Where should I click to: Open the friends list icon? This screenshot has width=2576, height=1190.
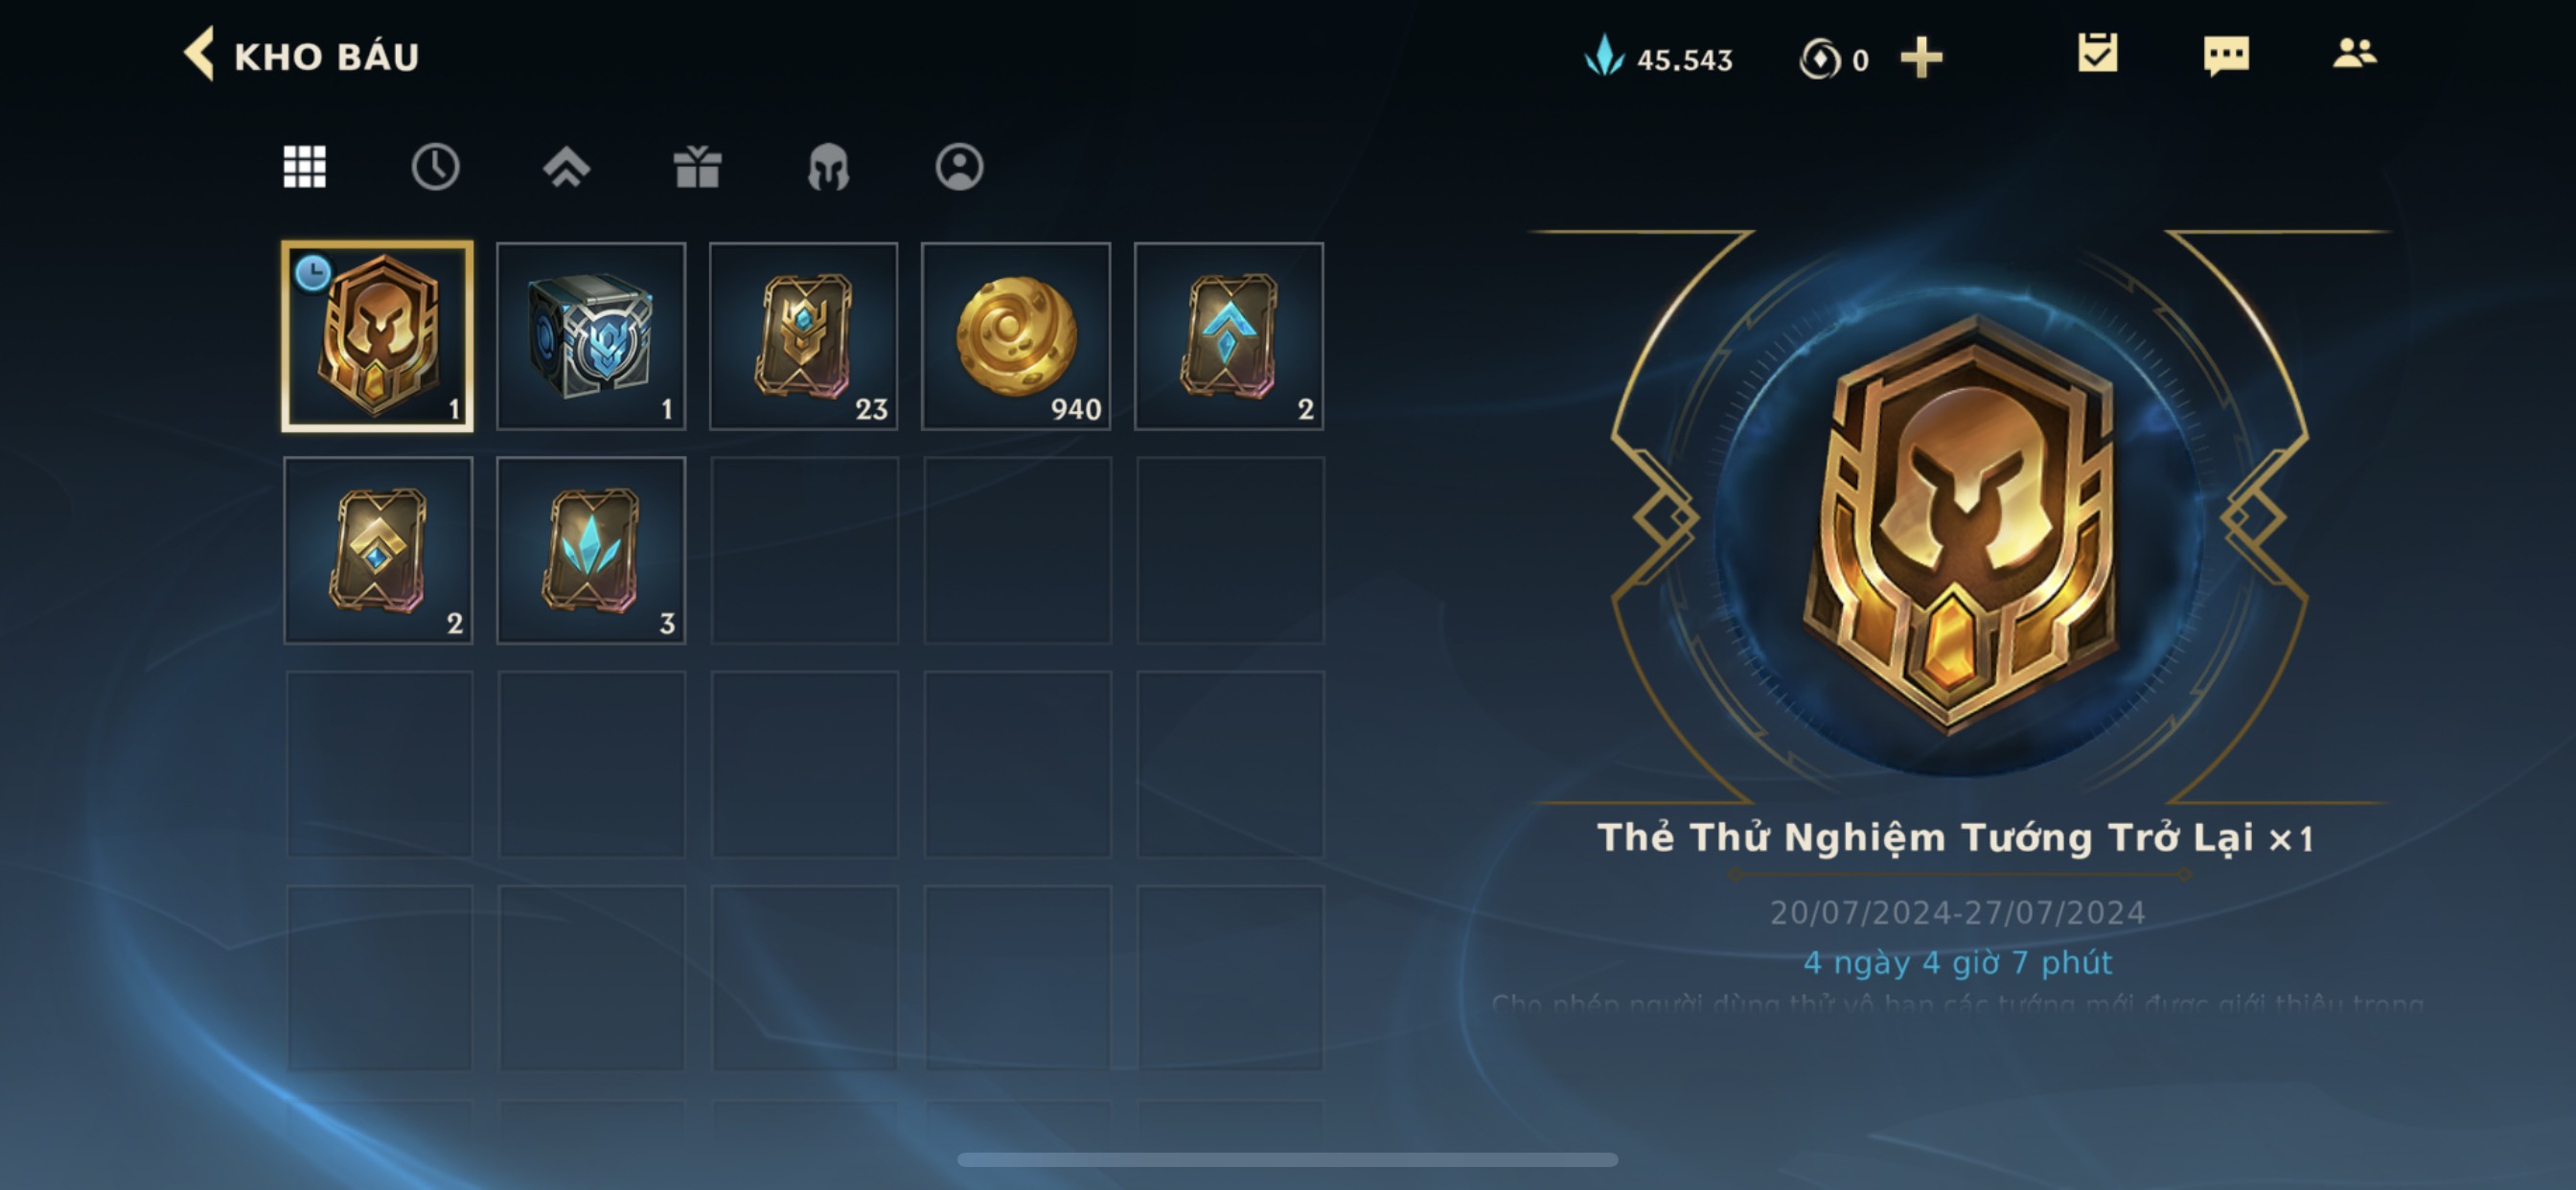pos(2354,53)
